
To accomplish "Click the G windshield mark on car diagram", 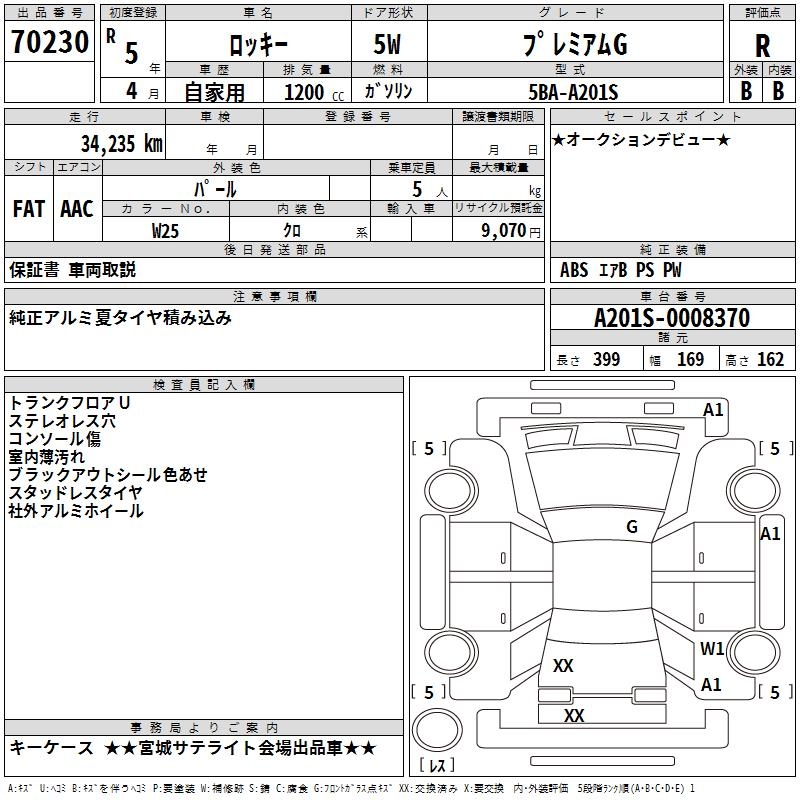I will 632,526.
